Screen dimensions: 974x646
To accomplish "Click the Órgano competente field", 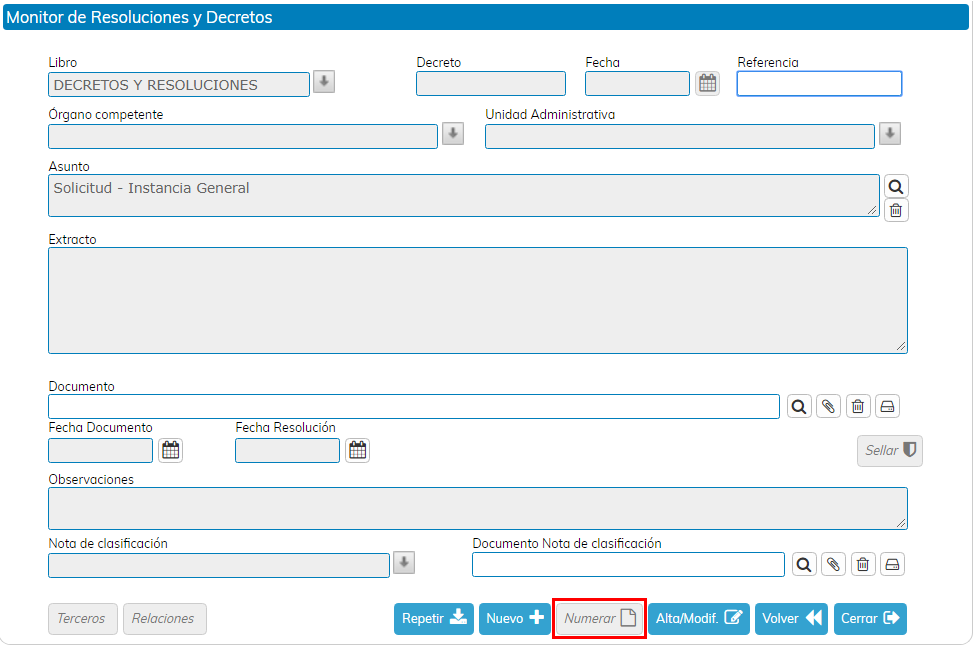I will pyautogui.click(x=243, y=136).
